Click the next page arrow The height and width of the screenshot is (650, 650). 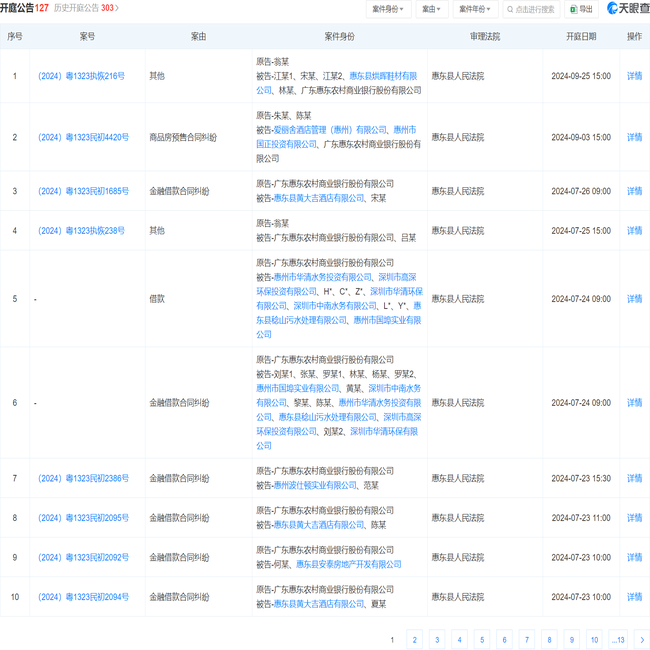642,640
